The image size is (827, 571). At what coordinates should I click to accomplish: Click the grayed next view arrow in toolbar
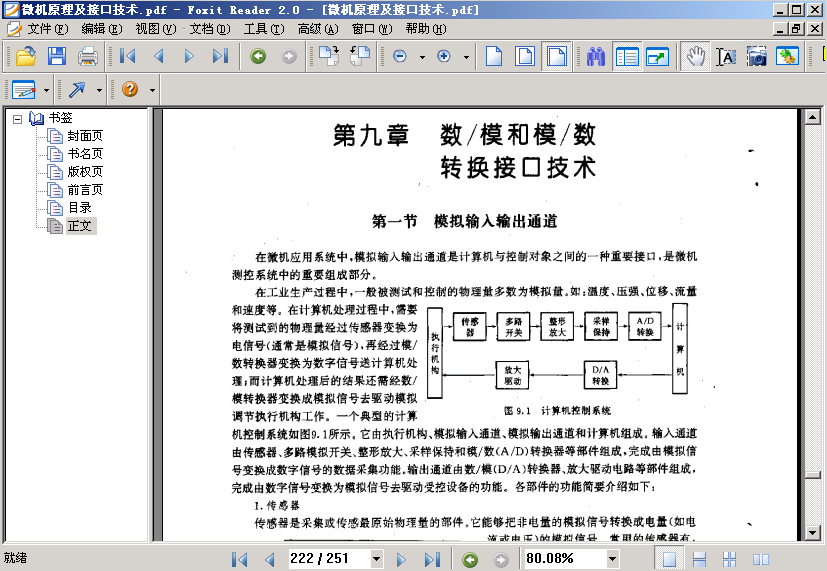point(289,56)
